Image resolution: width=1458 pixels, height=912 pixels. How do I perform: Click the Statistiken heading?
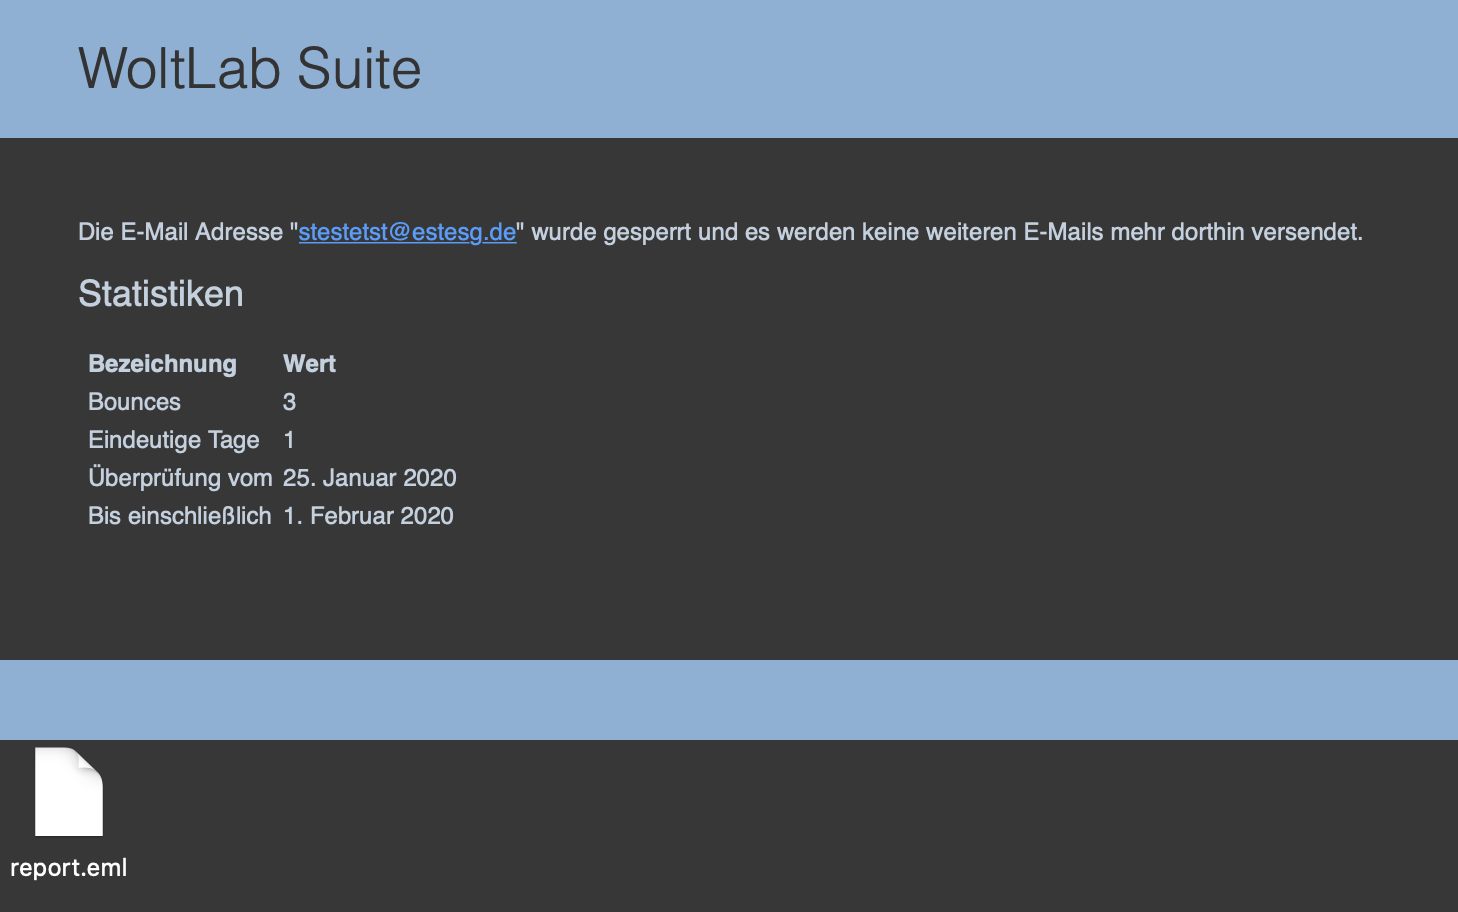click(161, 294)
